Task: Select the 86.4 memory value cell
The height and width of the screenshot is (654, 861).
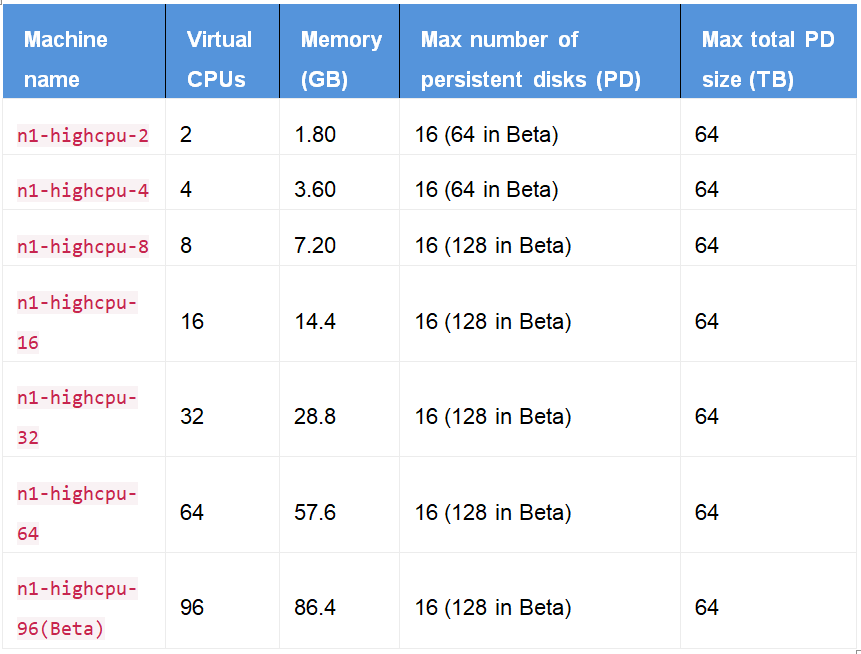Action: pos(315,608)
